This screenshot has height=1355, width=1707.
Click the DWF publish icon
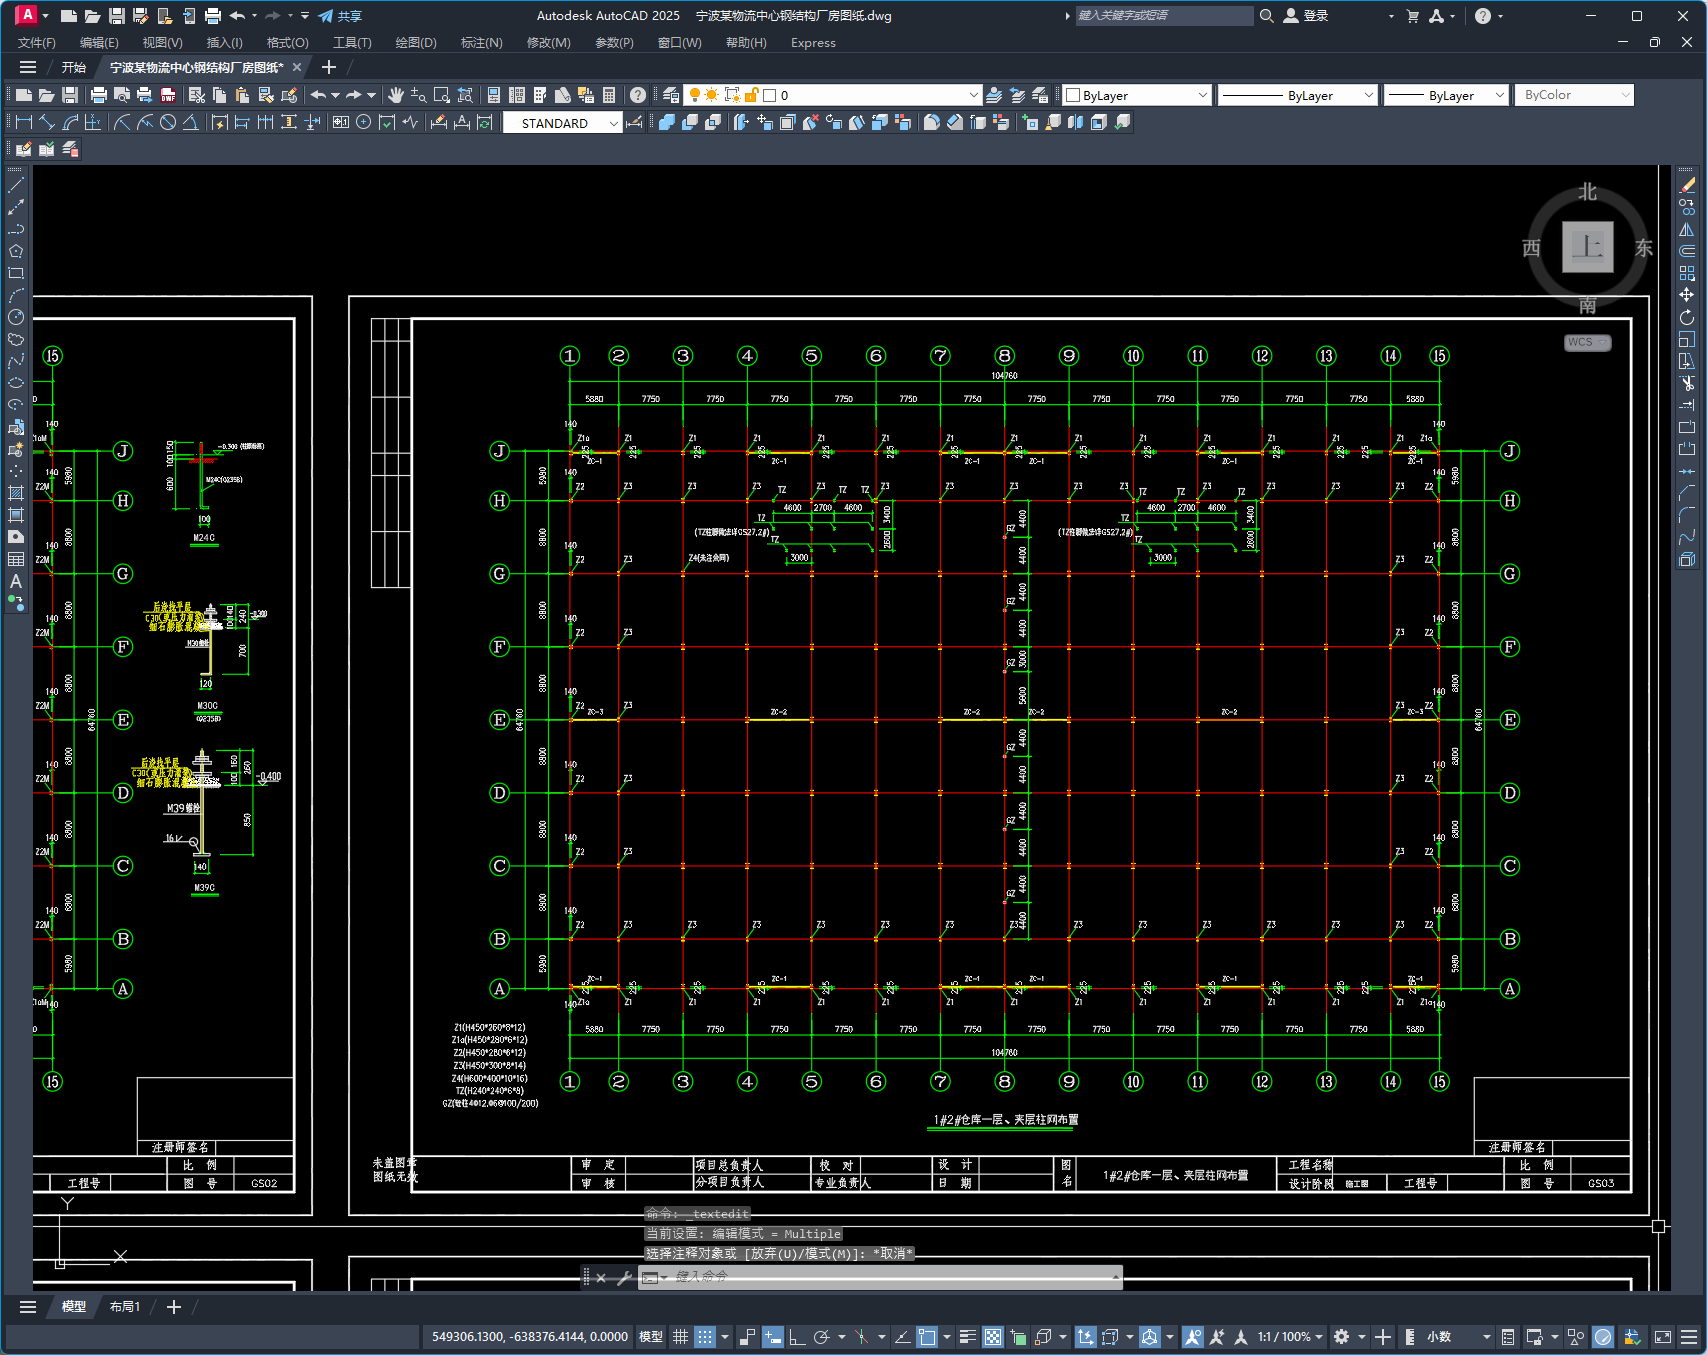[x=168, y=95]
